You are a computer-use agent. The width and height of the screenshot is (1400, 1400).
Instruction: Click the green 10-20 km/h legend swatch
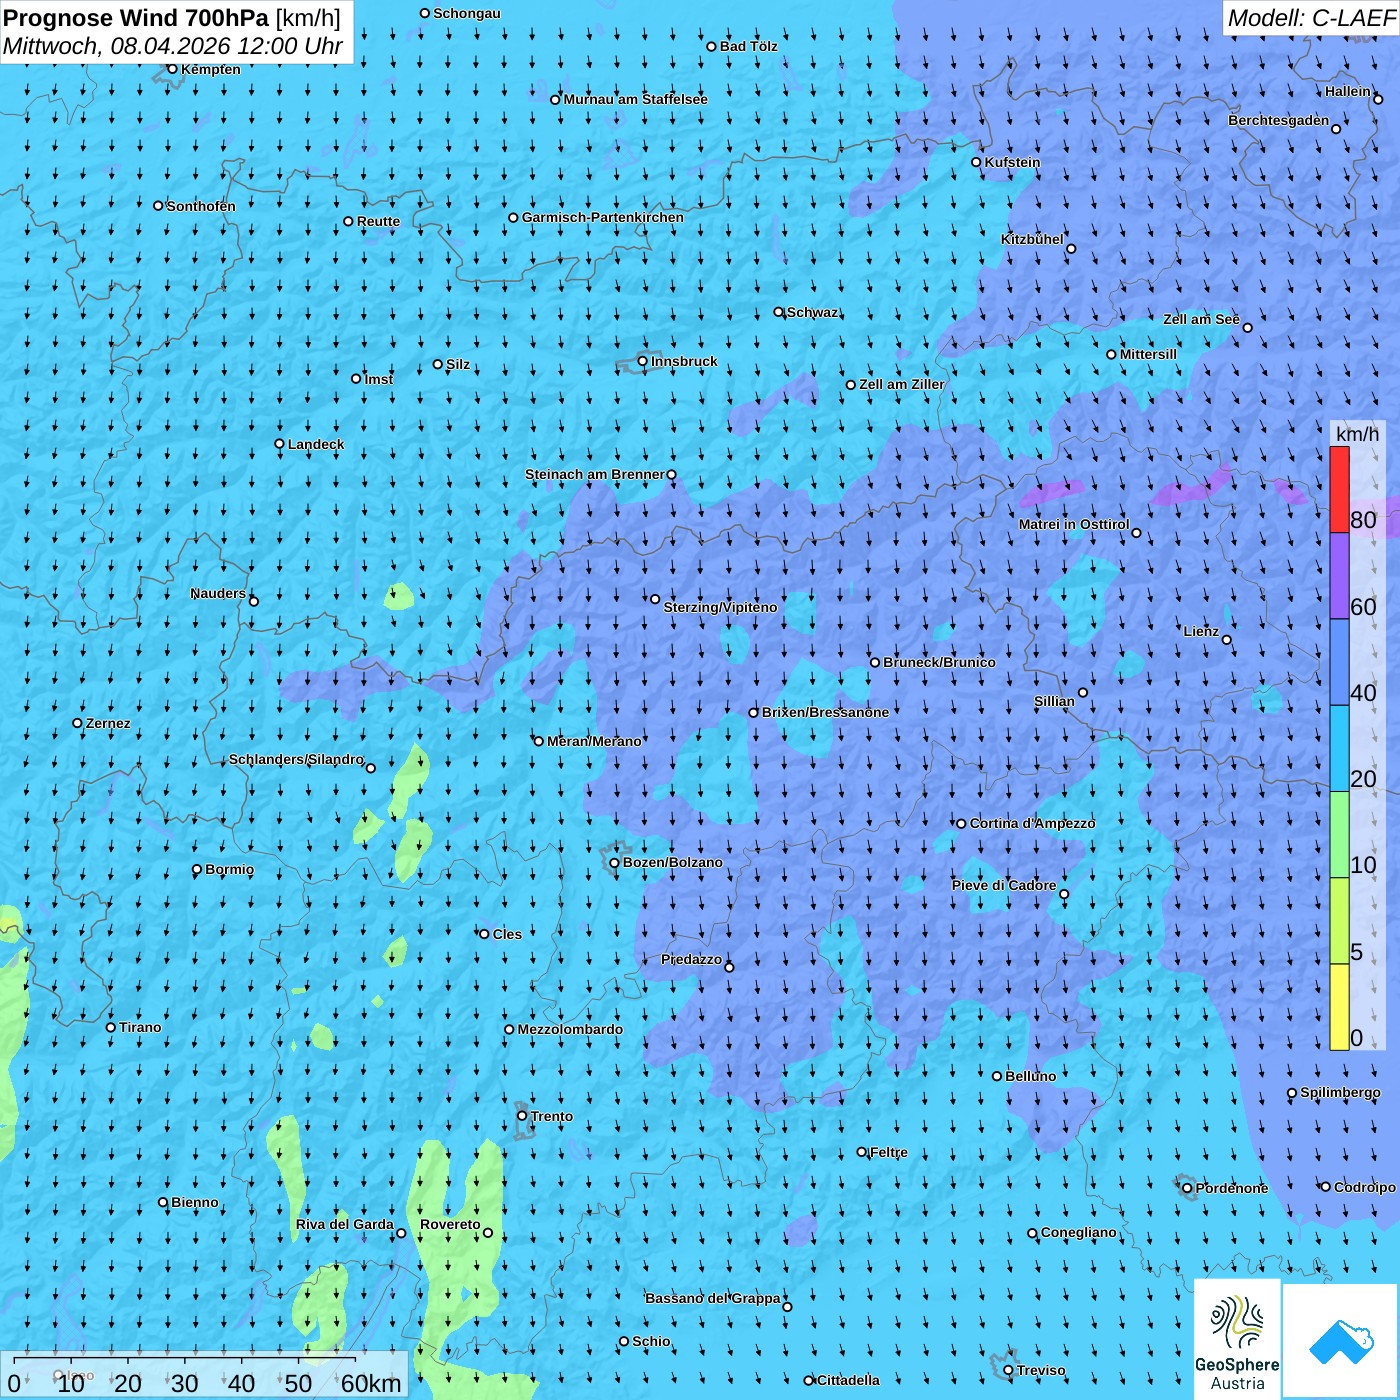coord(1340,835)
